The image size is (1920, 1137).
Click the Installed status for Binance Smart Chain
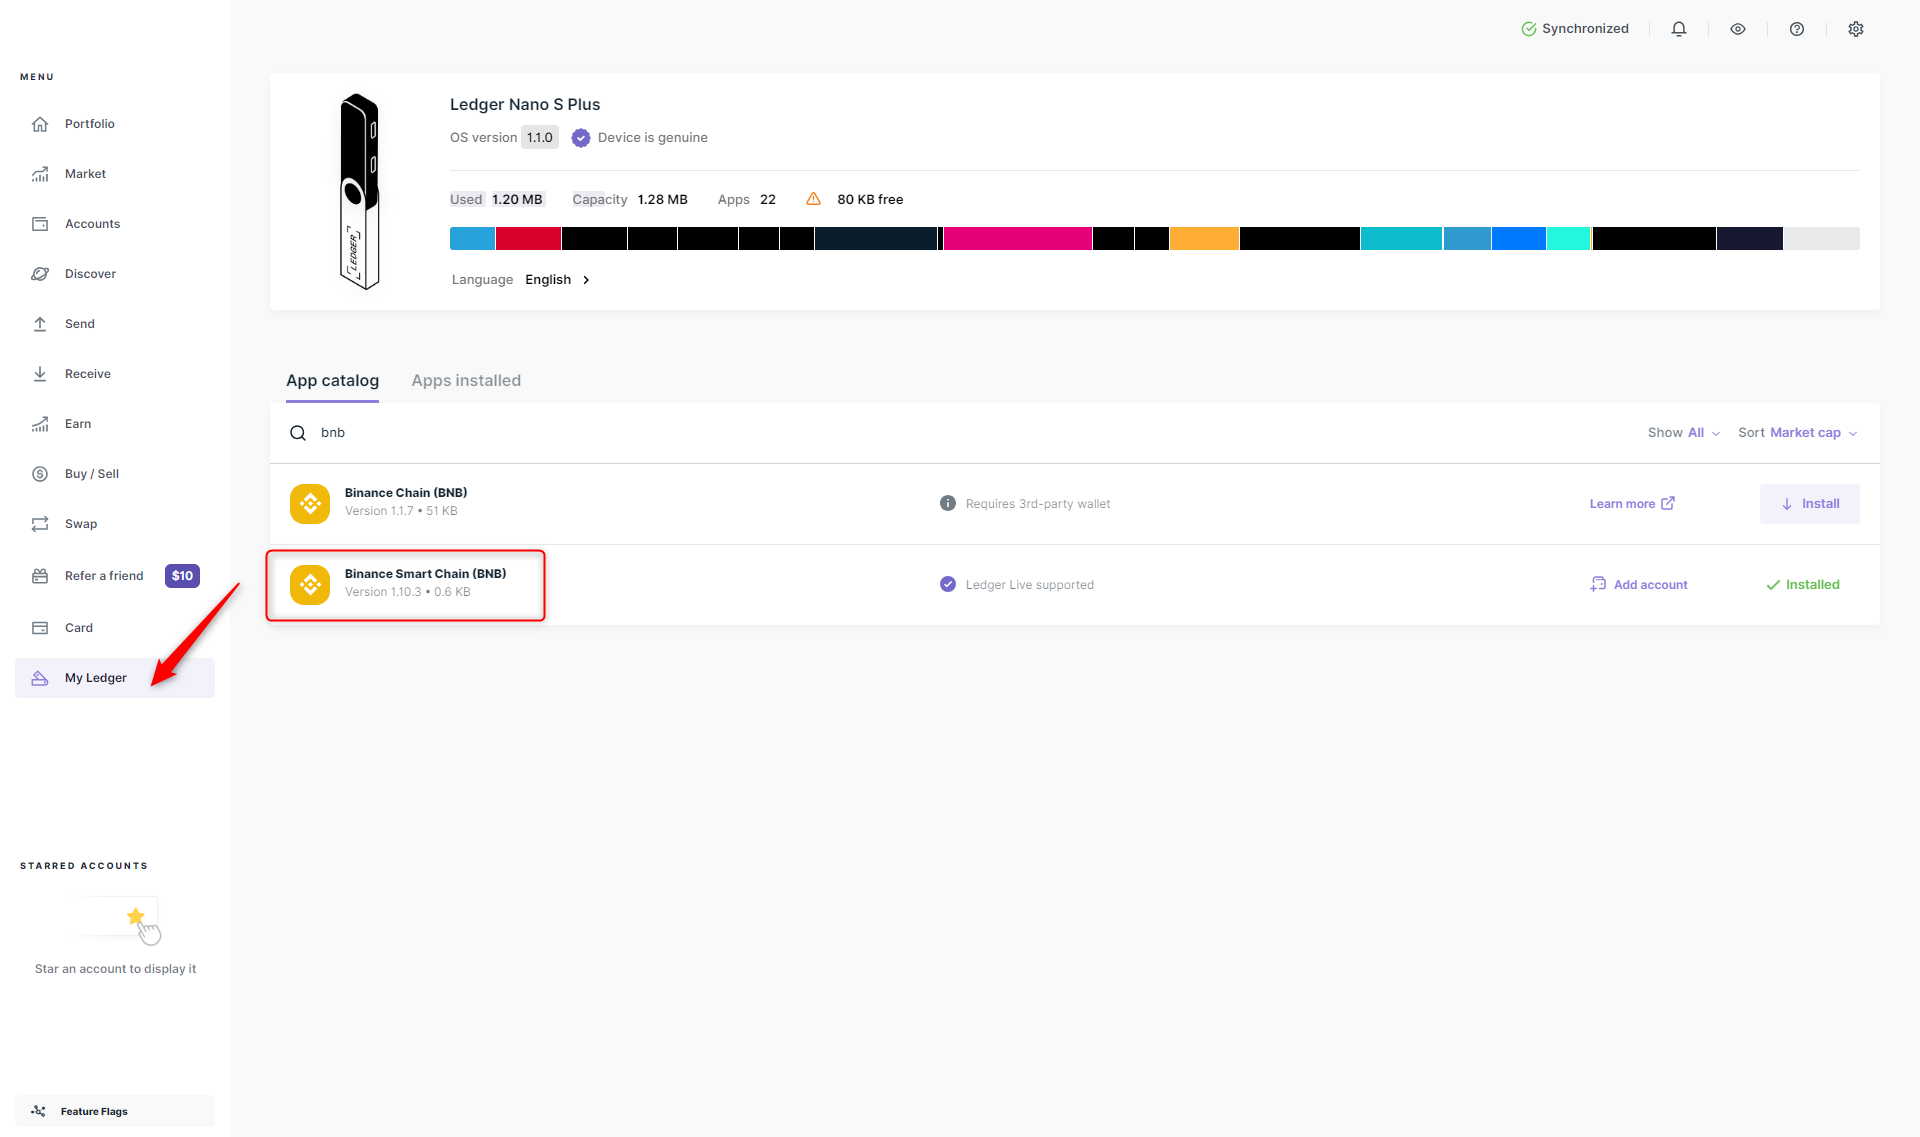[x=1802, y=585]
